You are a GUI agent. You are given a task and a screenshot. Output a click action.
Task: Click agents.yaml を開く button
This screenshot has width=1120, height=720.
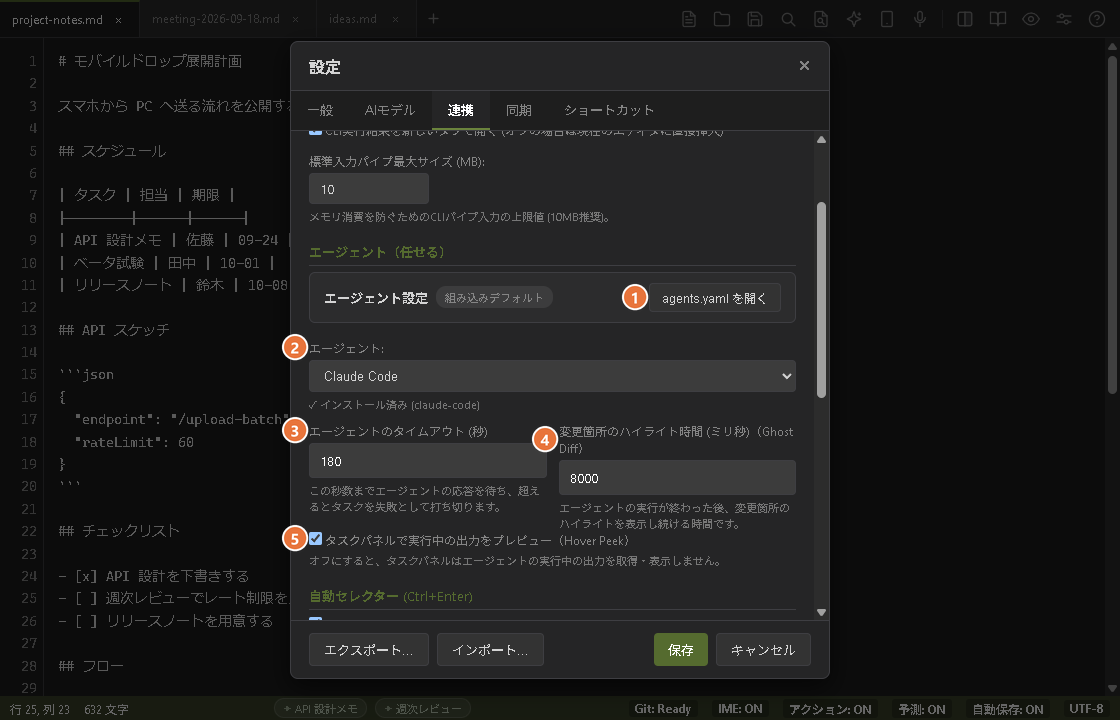(714, 298)
